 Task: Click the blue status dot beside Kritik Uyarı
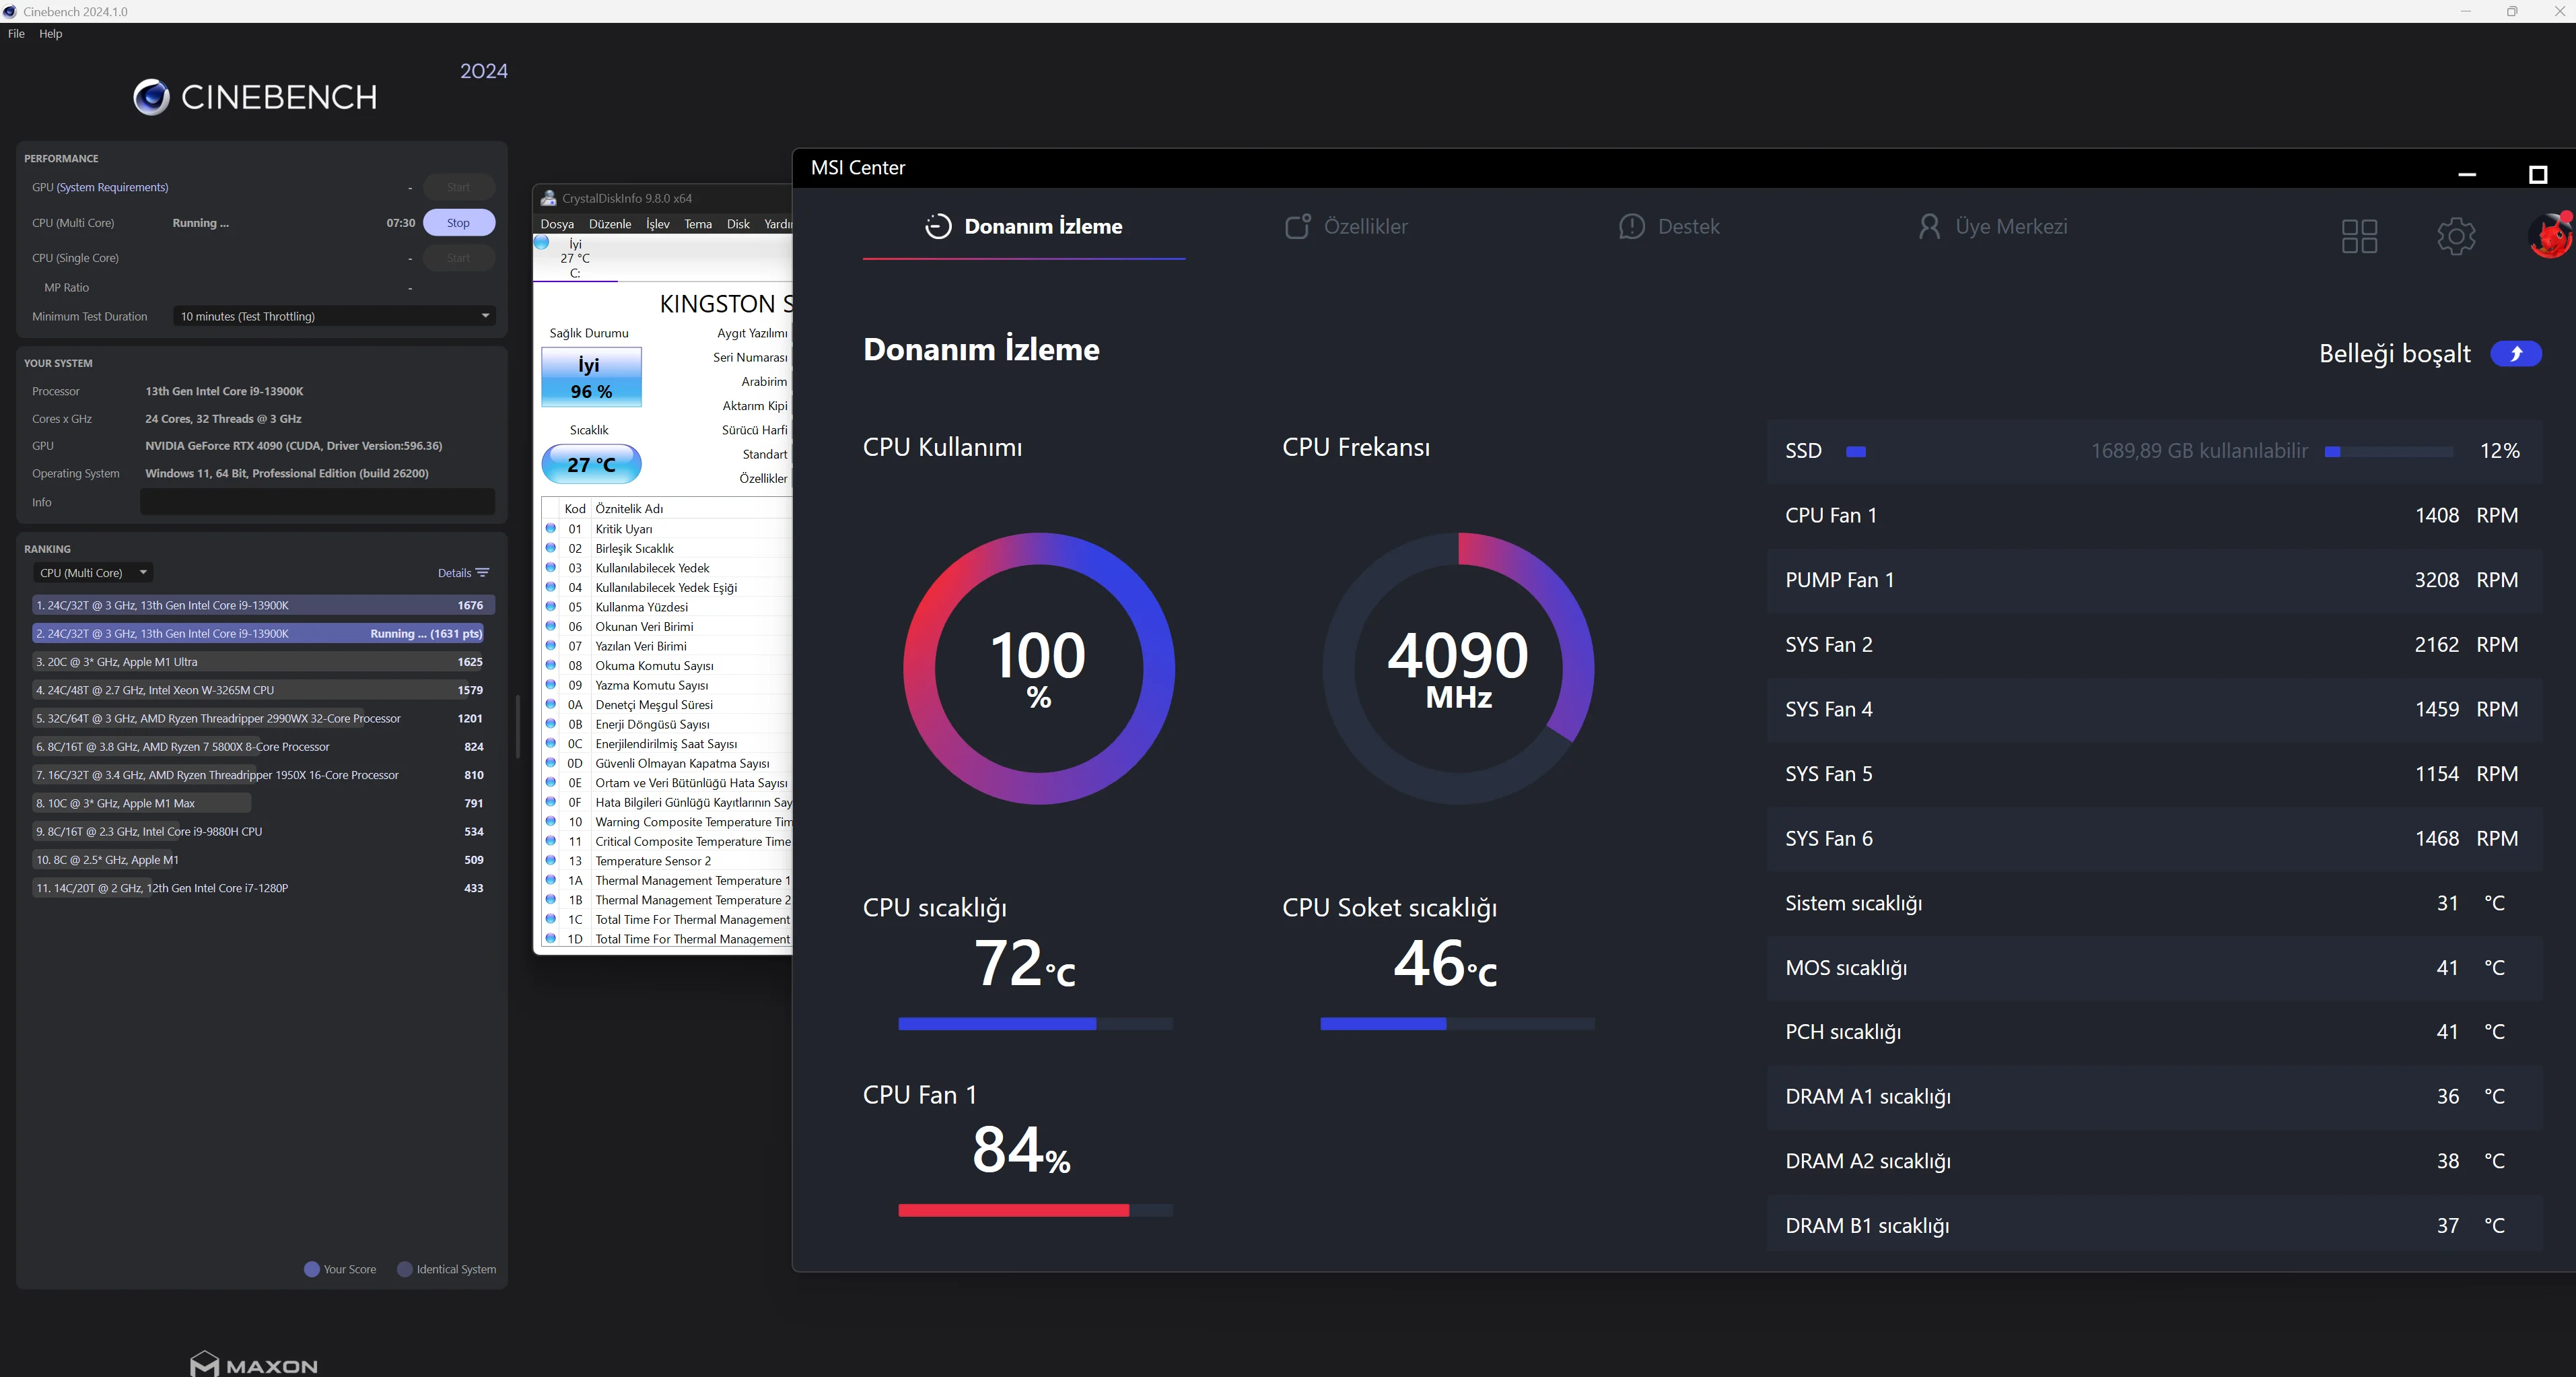(x=550, y=528)
